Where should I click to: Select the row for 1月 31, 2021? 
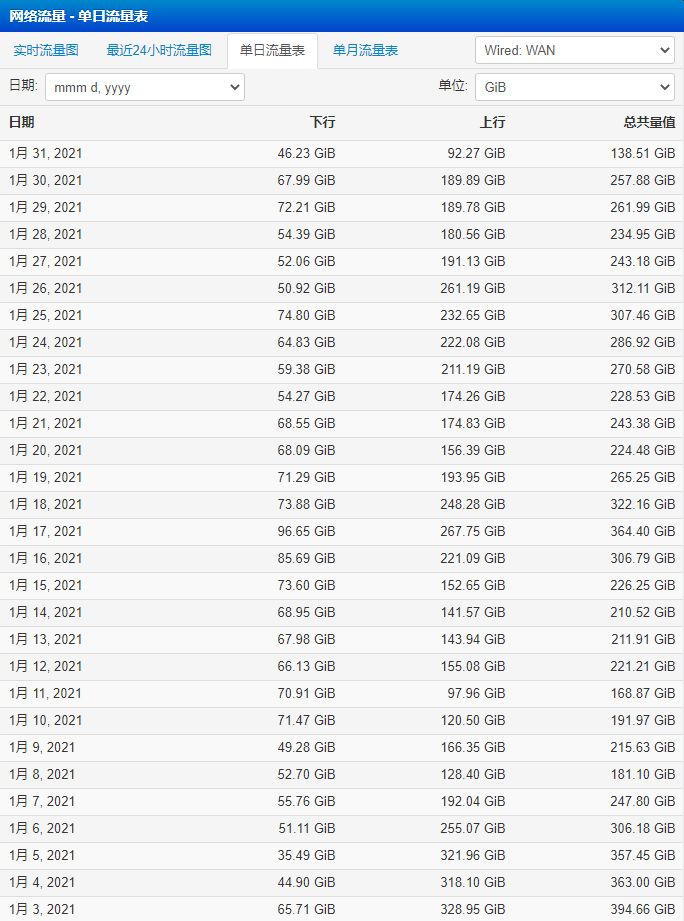(x=342, y=154)
